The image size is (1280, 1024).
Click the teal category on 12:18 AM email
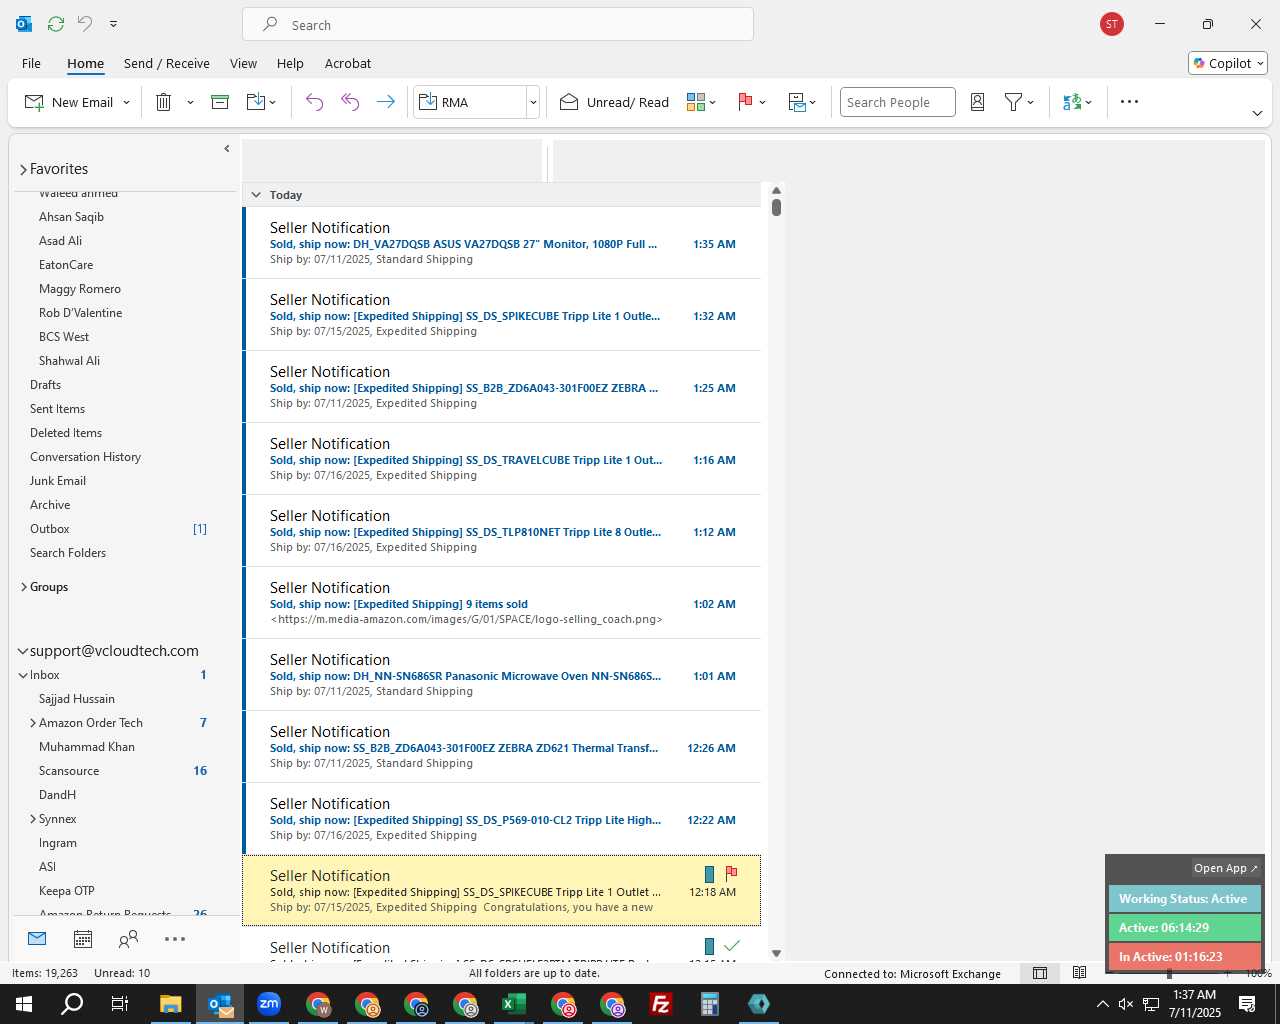(x=709, y=874)
